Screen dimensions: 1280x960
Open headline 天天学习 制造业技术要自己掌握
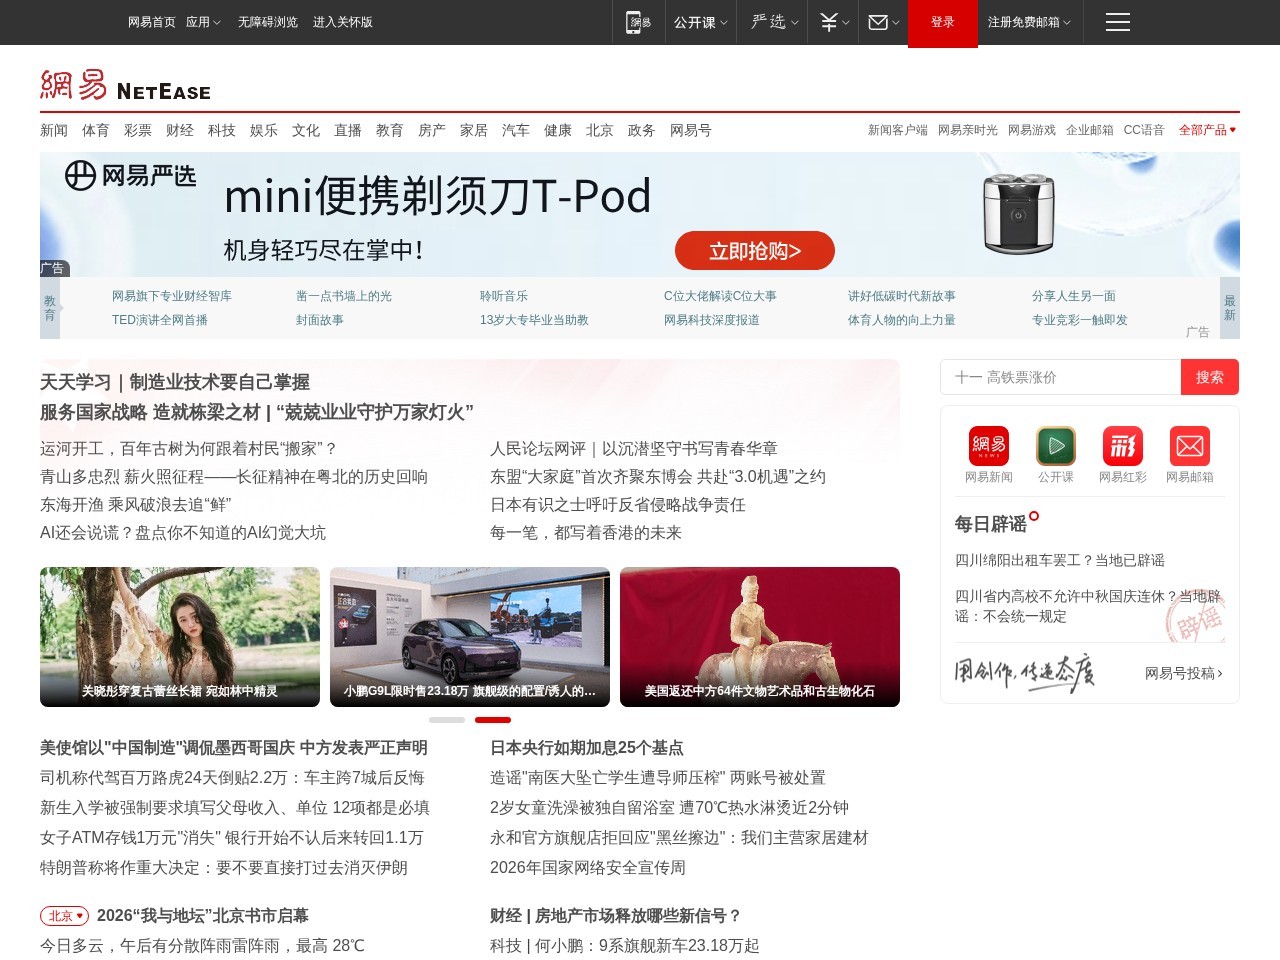[175, 382]
